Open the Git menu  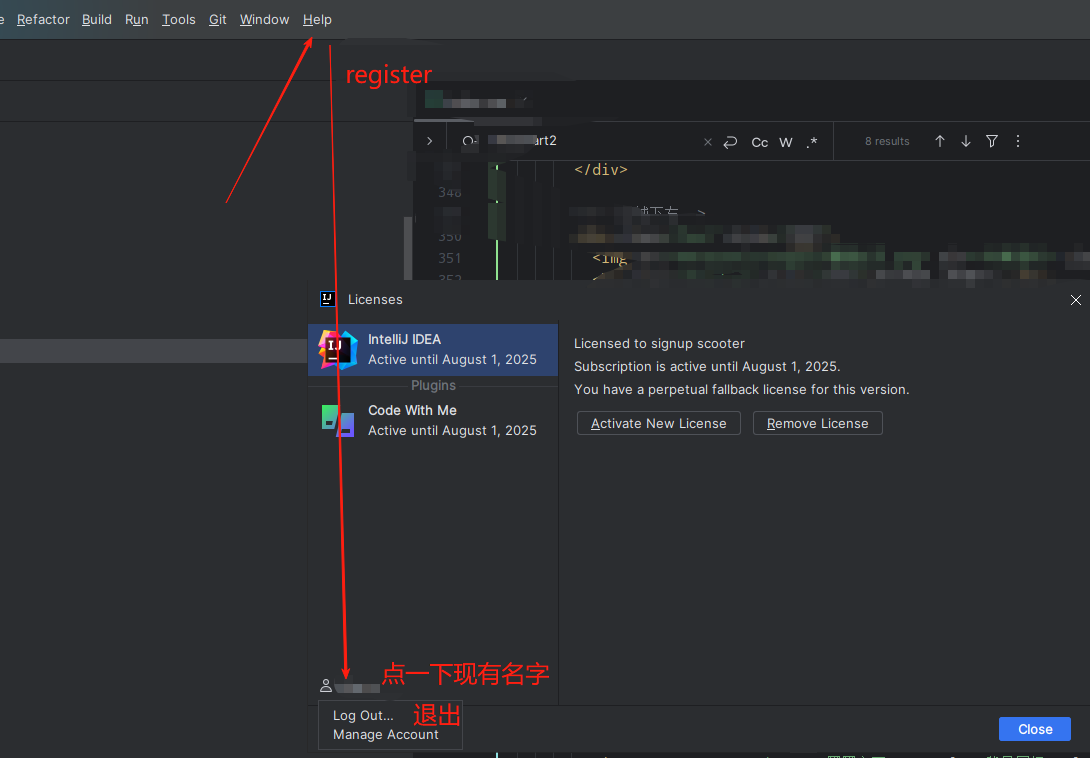(x=218, y=19)
